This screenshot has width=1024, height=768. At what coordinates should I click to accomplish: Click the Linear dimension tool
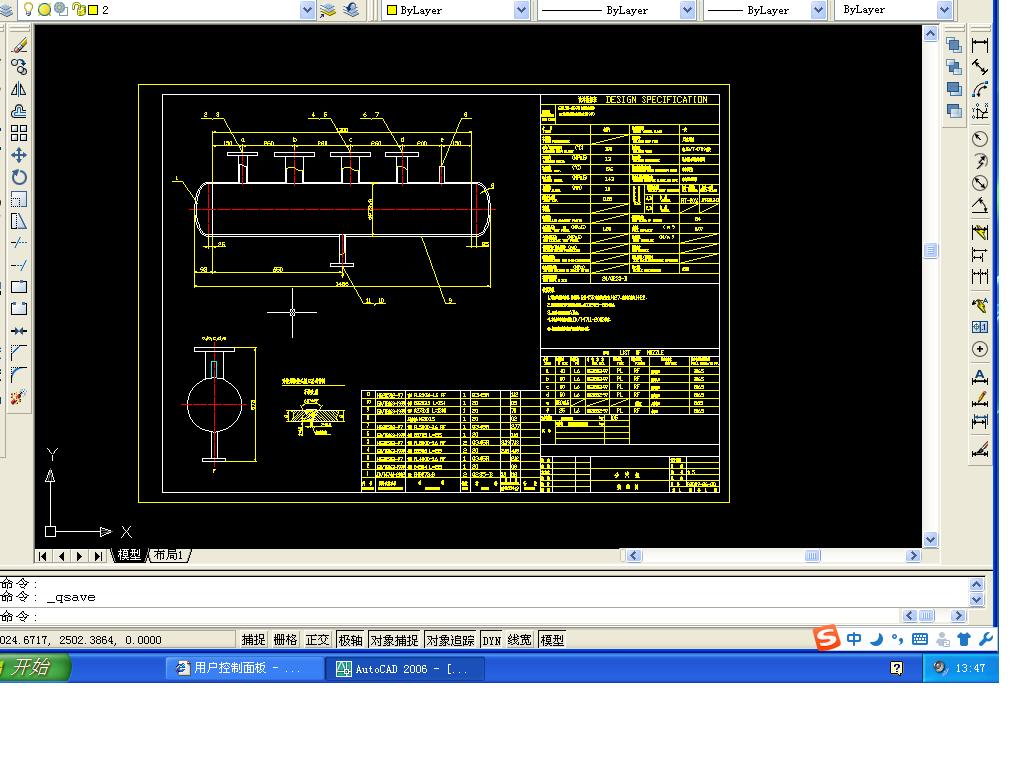click(980, 45)
